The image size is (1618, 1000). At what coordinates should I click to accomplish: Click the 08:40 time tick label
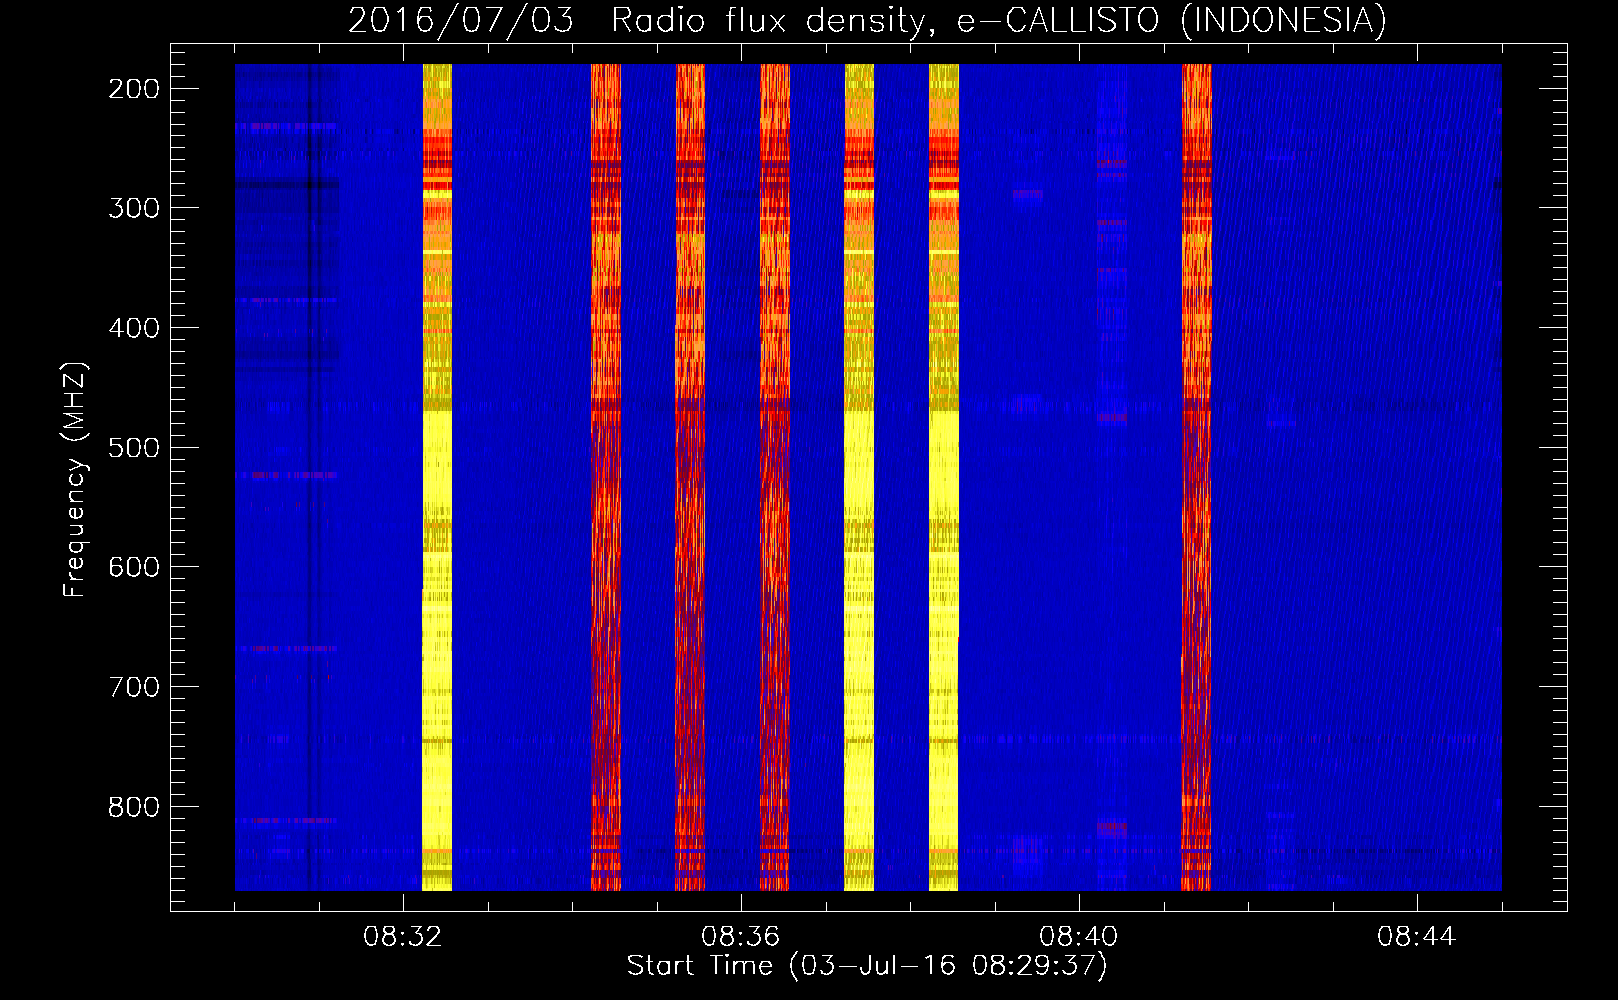[1079, 937]
